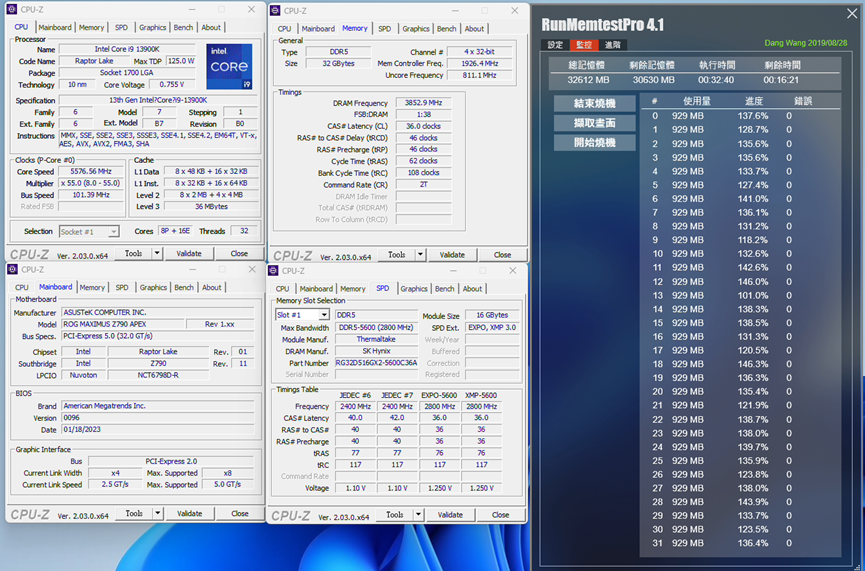Click Close button in the Memory tab window
The width and height of the screenshot is (865, 571).
[x=502, y=254]
